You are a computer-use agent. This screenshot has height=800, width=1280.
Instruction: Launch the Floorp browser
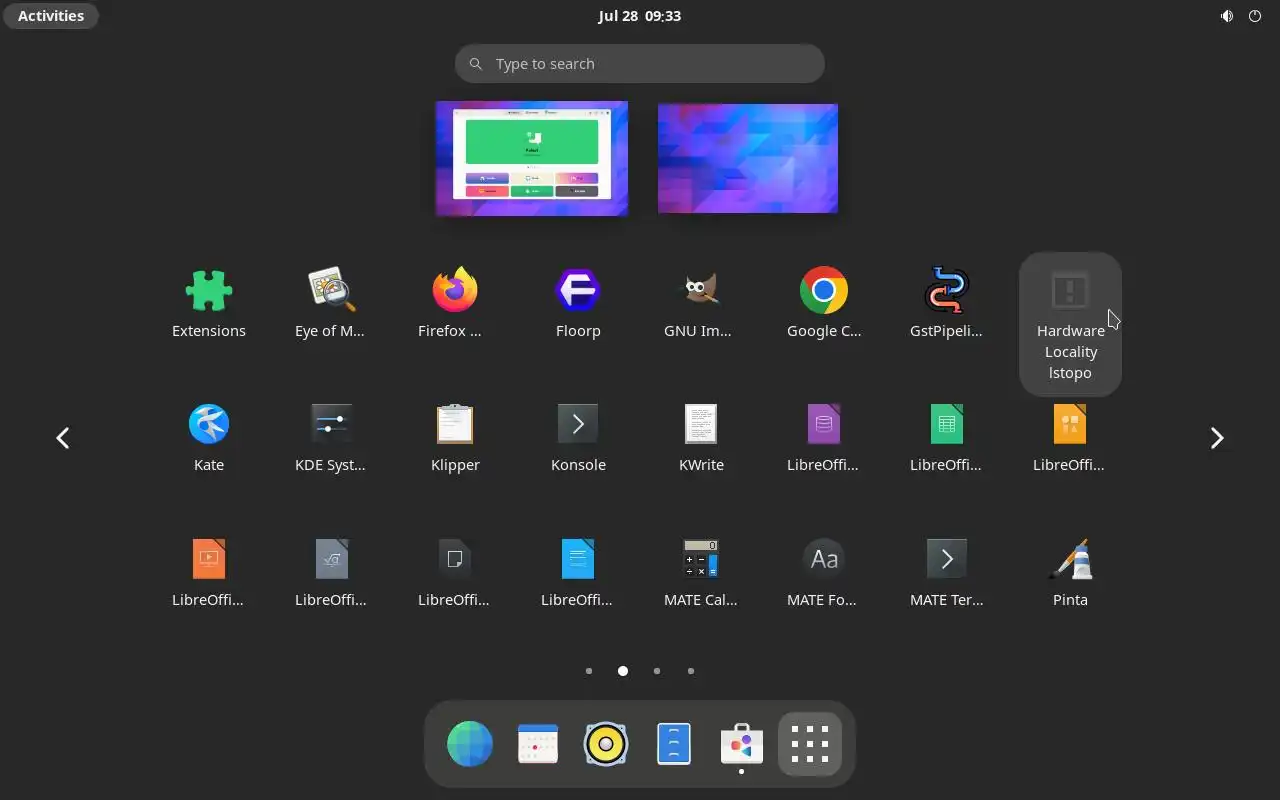[x=578, y=304]
